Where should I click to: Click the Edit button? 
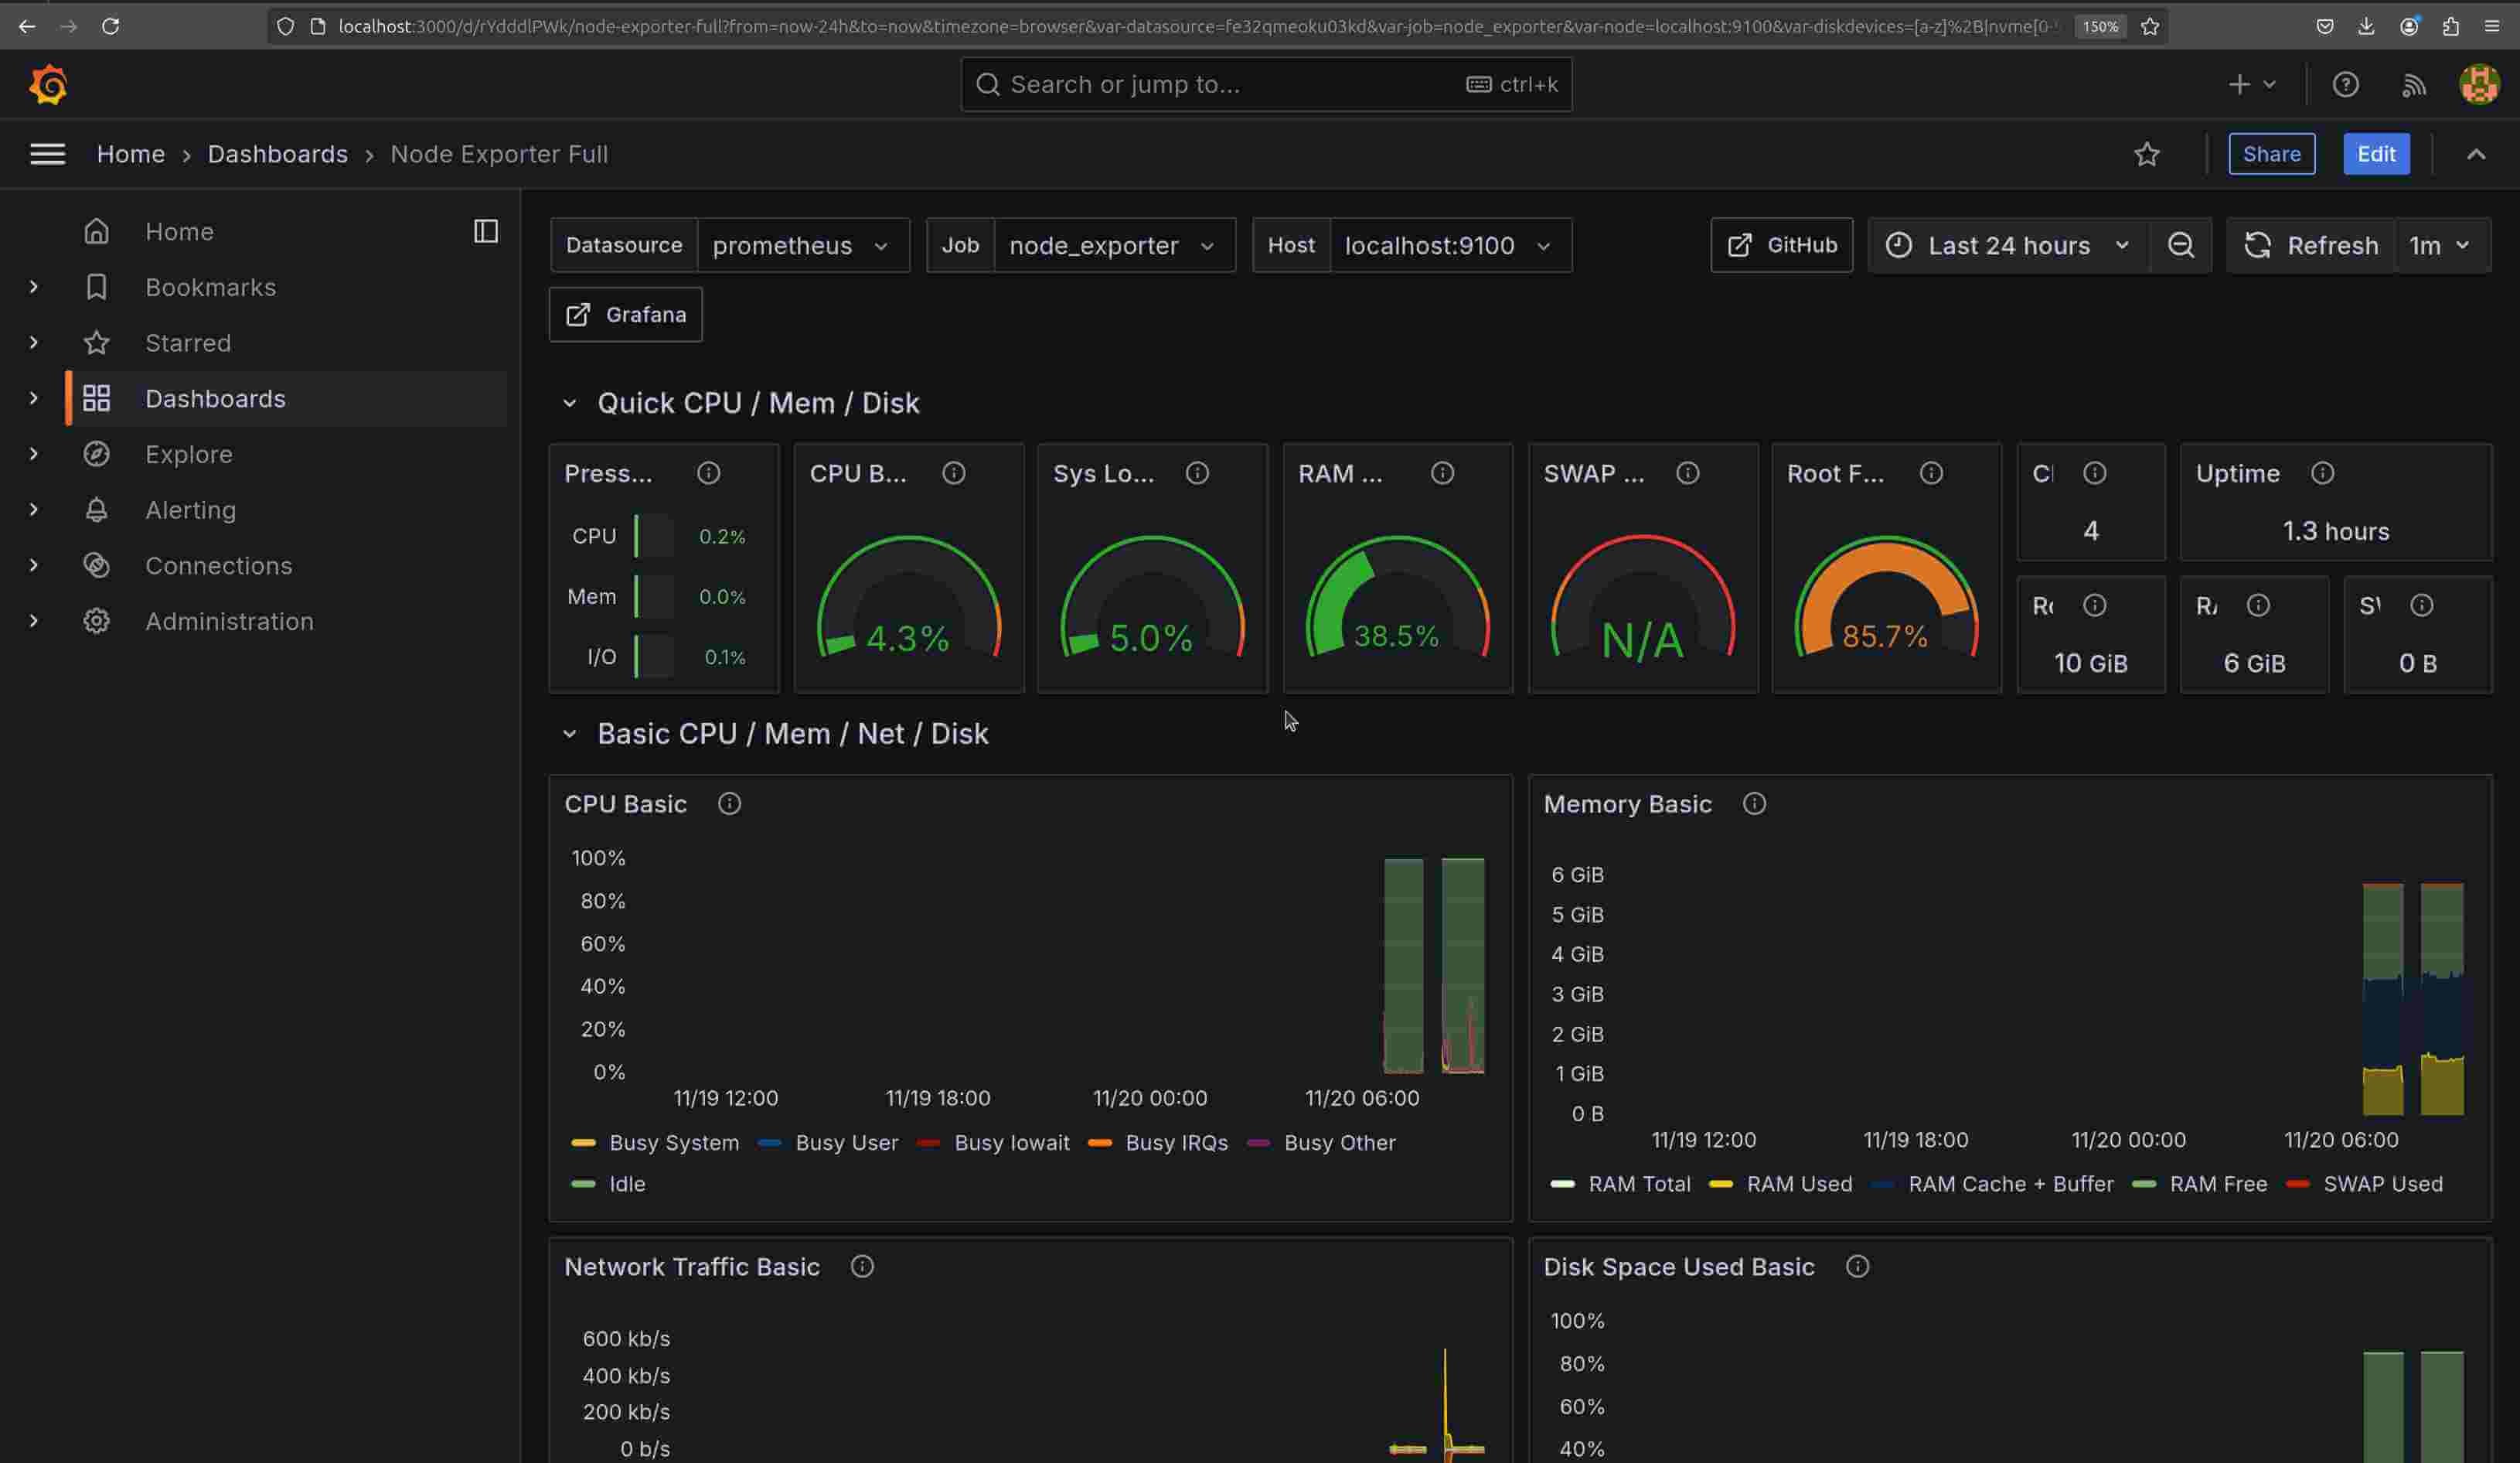coord(2376,153)
